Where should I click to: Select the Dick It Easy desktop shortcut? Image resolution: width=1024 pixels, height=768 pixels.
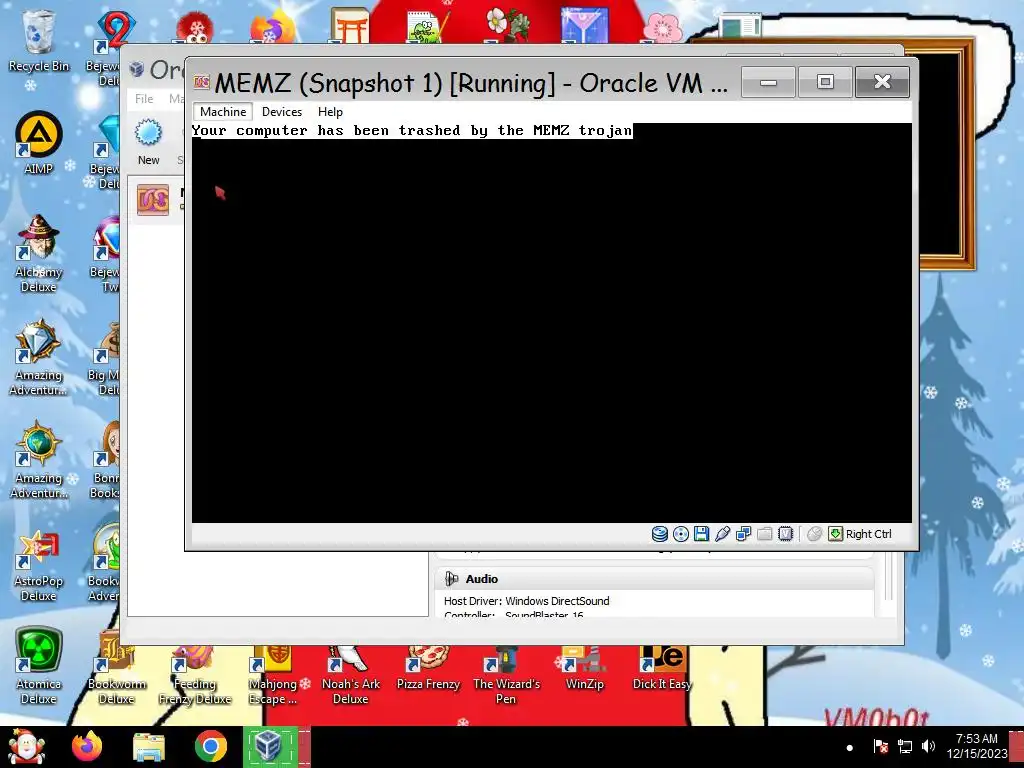pyautogui.click(x=662, y=669)
